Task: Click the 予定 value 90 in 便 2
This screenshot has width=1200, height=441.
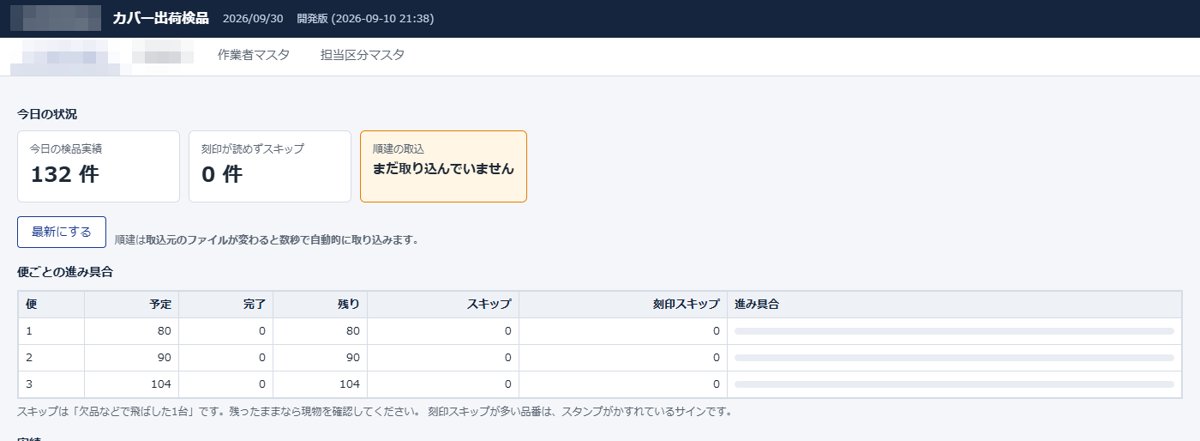Action: pos(165,358)
